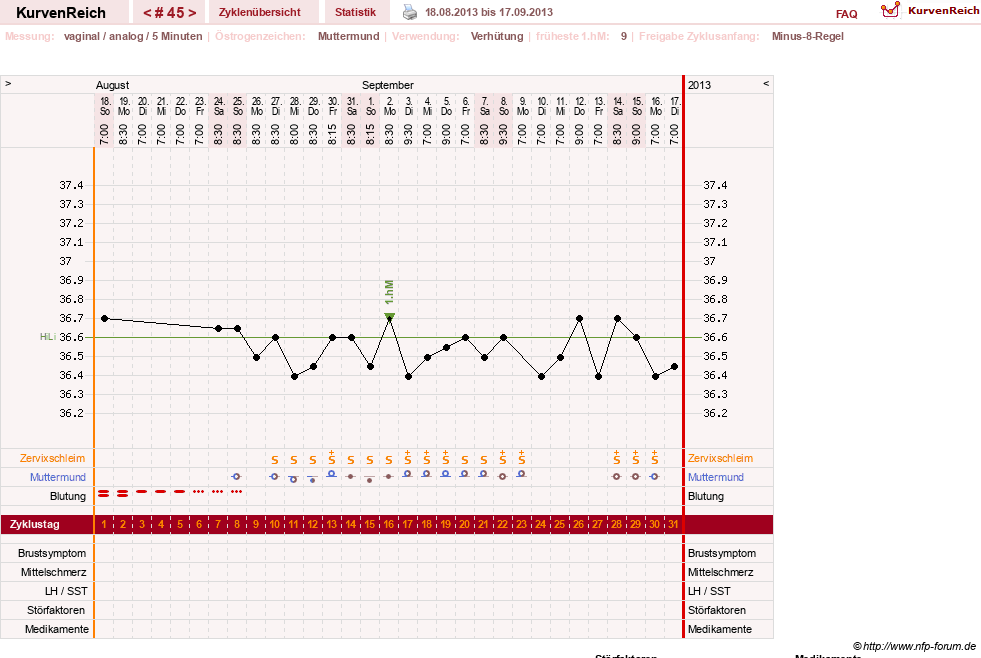Click the spotting dots on cycle day 8

click(x=236, y=492)
